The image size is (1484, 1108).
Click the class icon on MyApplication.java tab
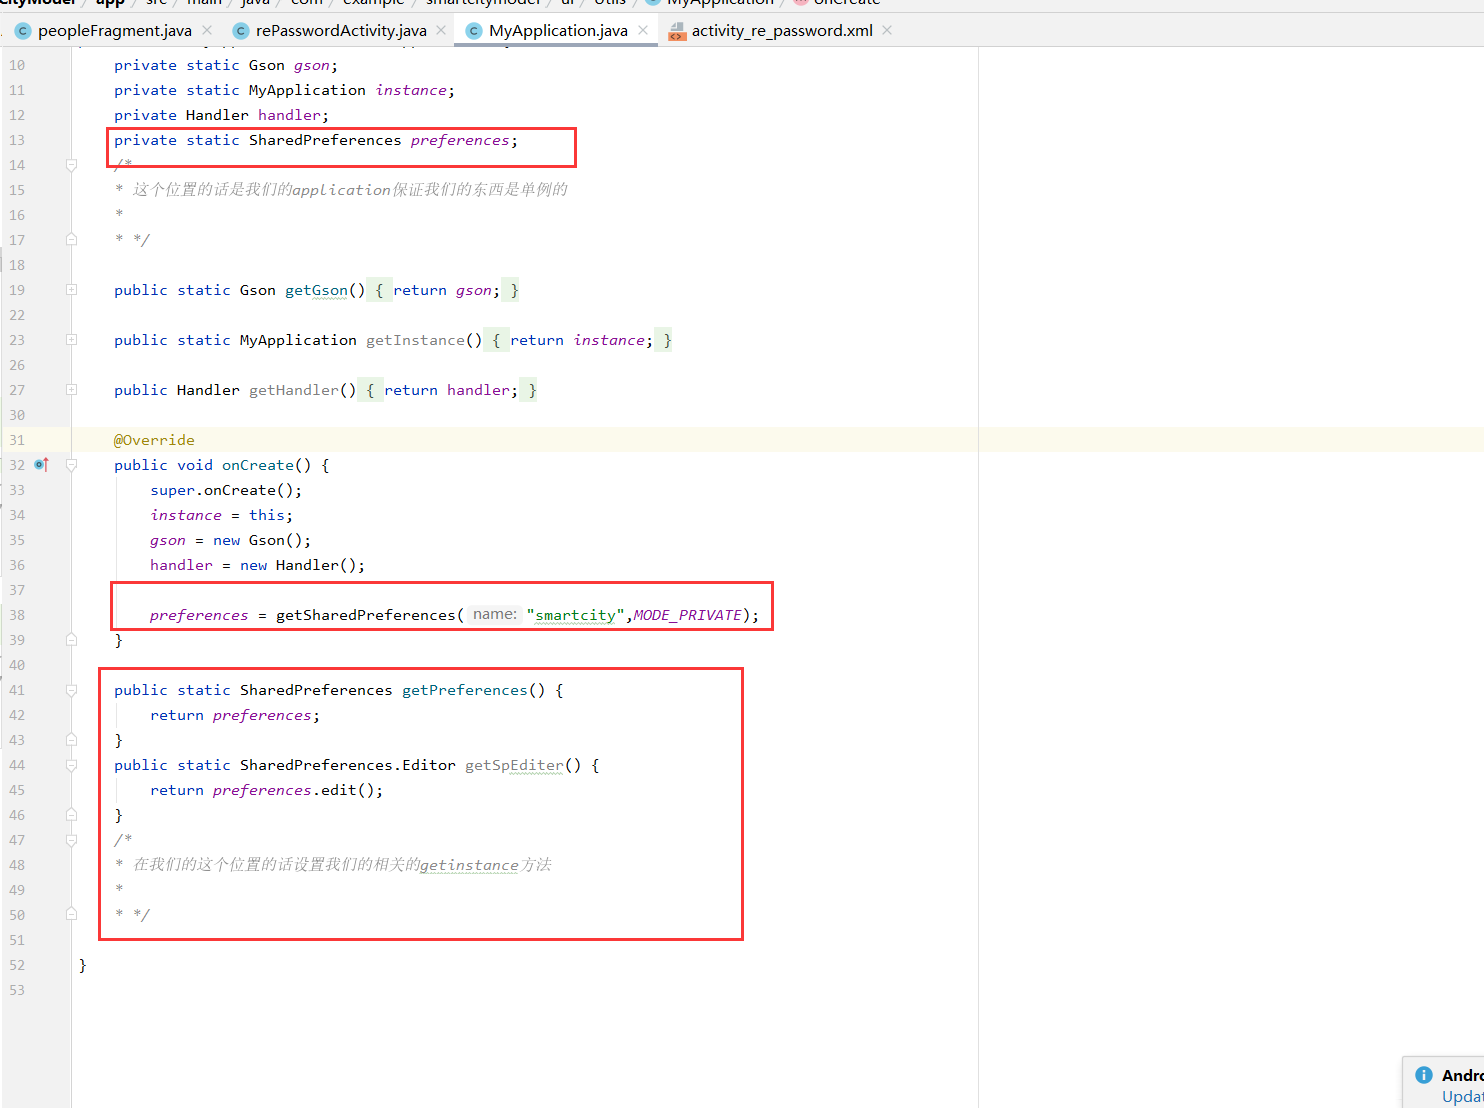[473, 30]
